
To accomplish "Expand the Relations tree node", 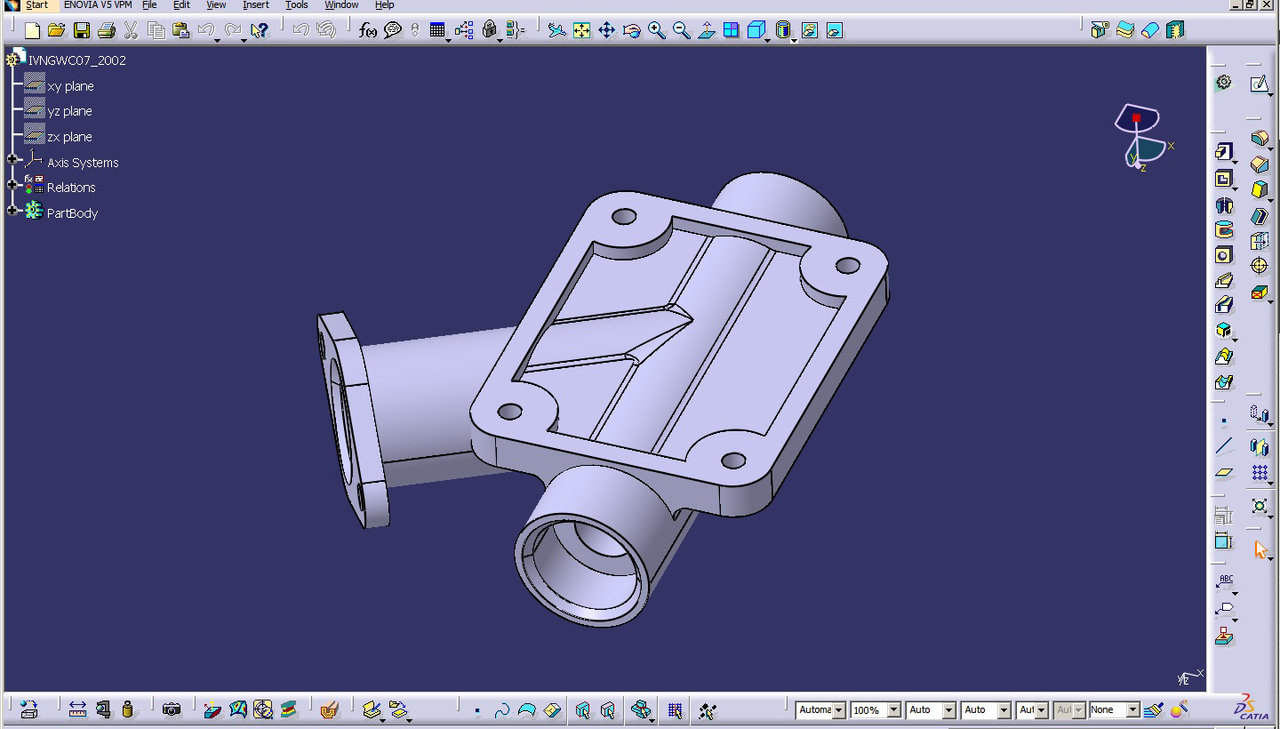I will 13,184.
